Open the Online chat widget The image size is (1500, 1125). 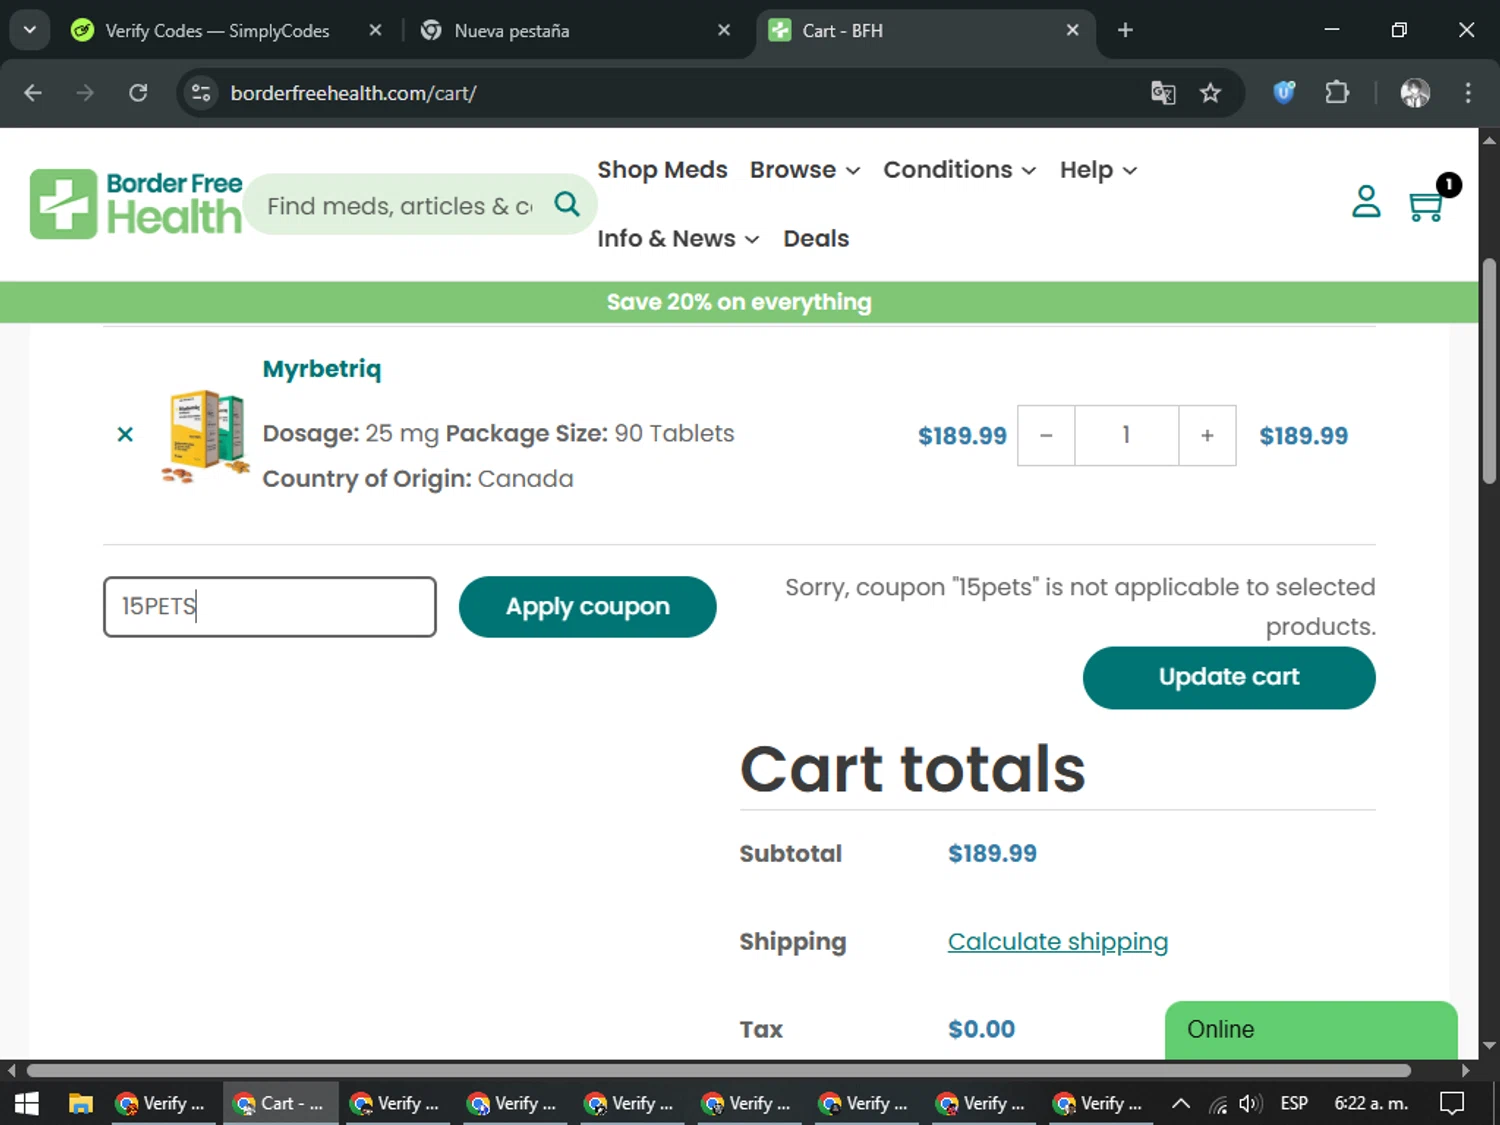click(x=1311, y=1030)
